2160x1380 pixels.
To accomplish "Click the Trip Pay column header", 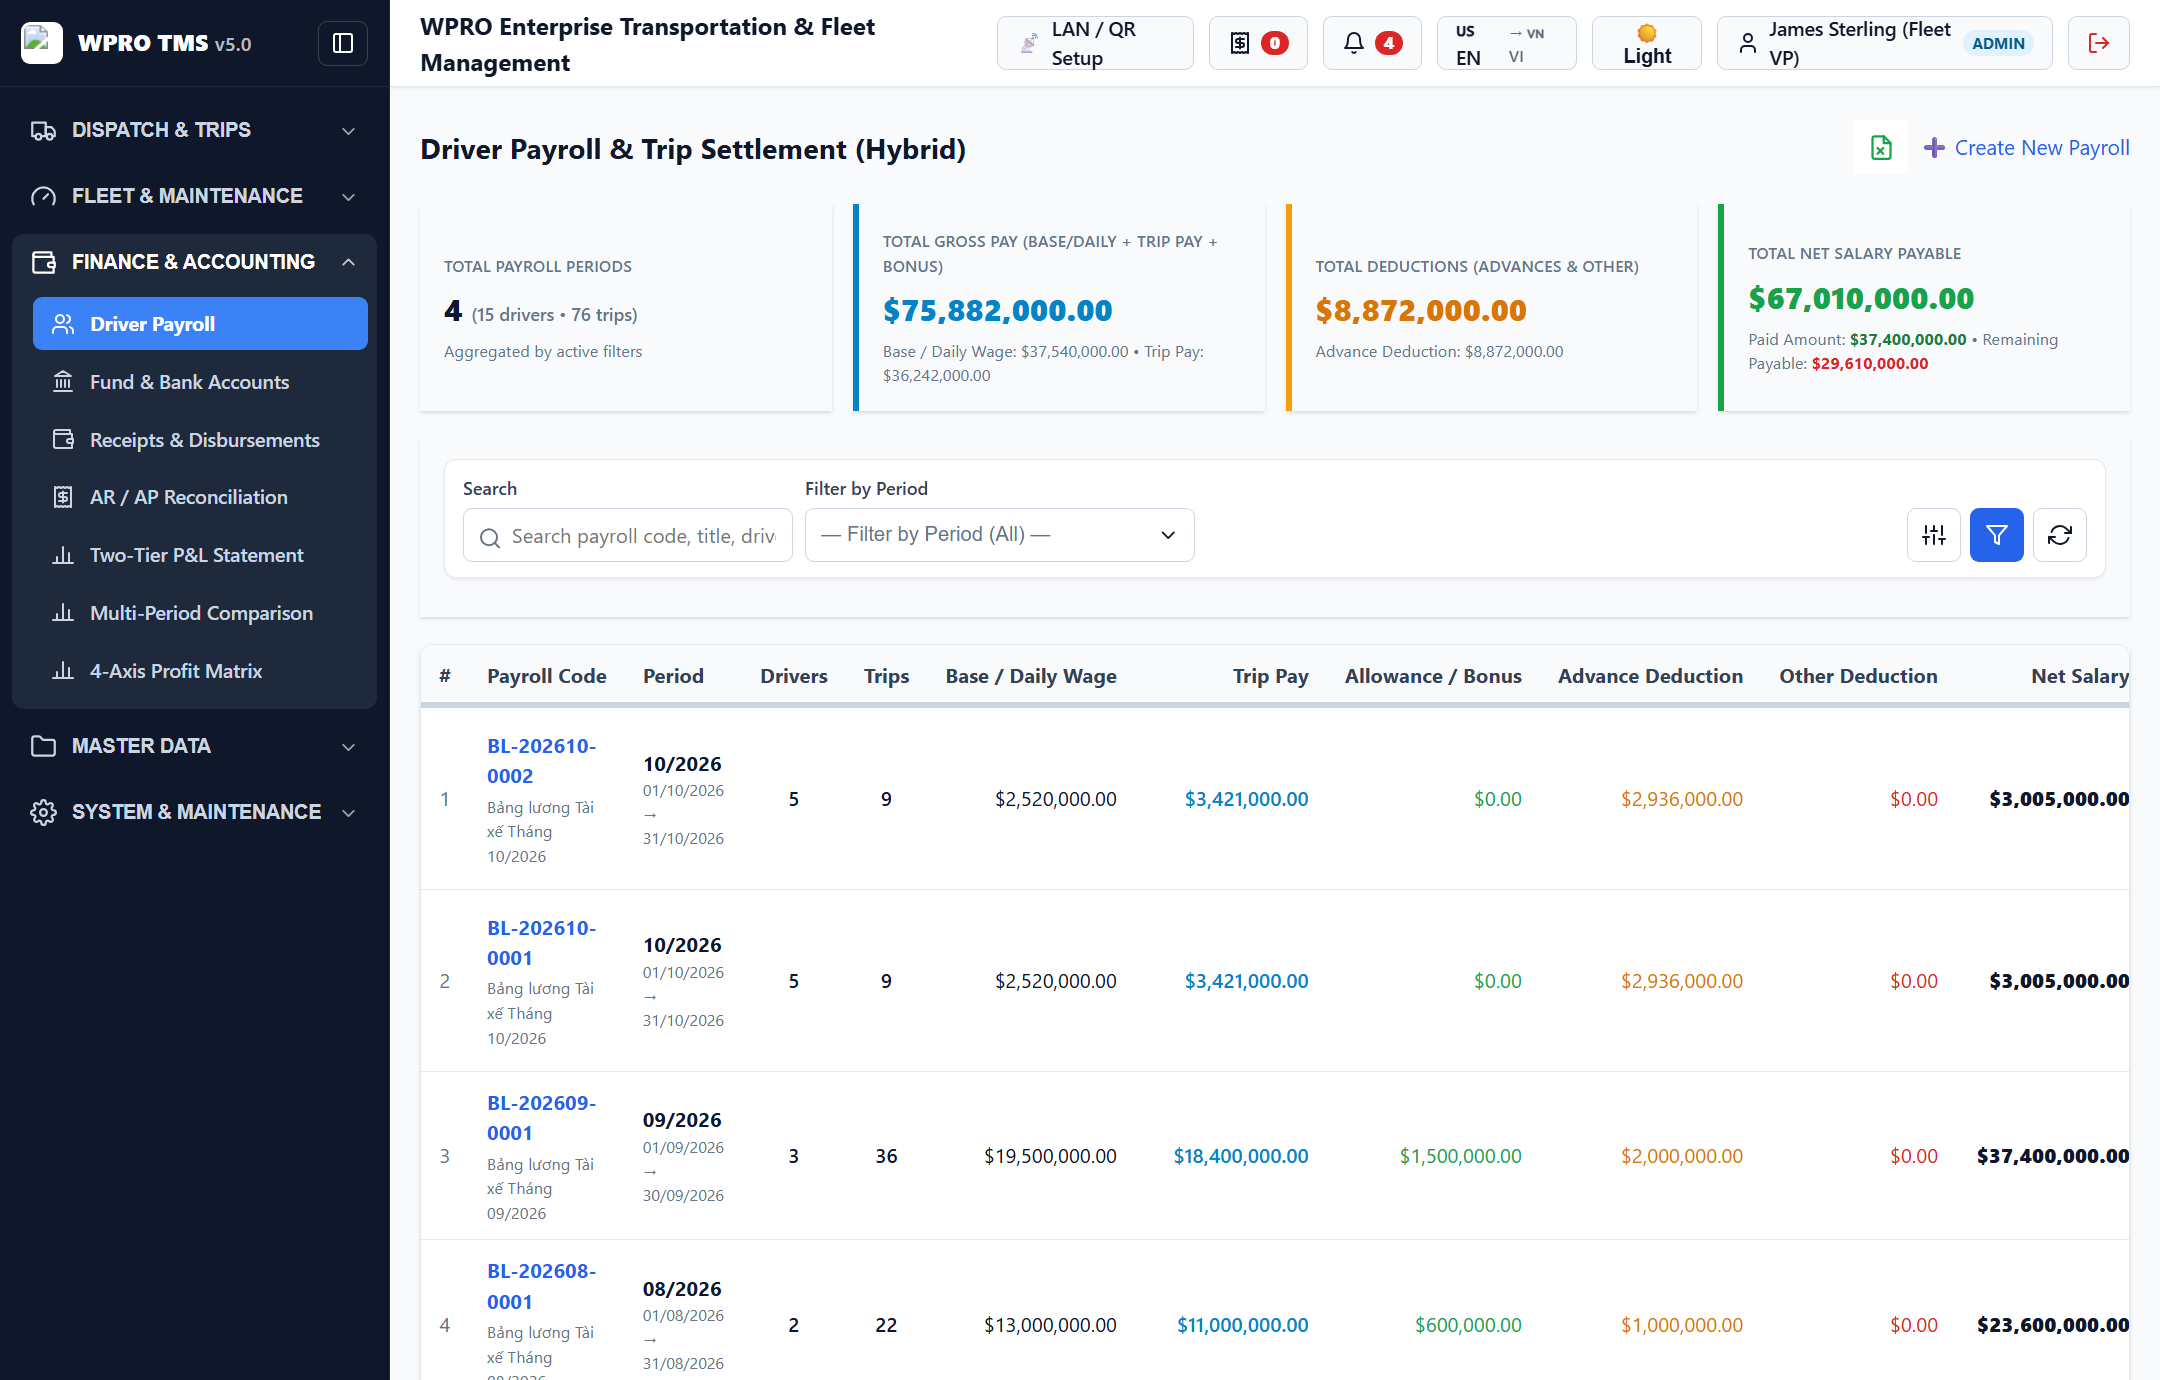I will click(x=1270, y=676).
